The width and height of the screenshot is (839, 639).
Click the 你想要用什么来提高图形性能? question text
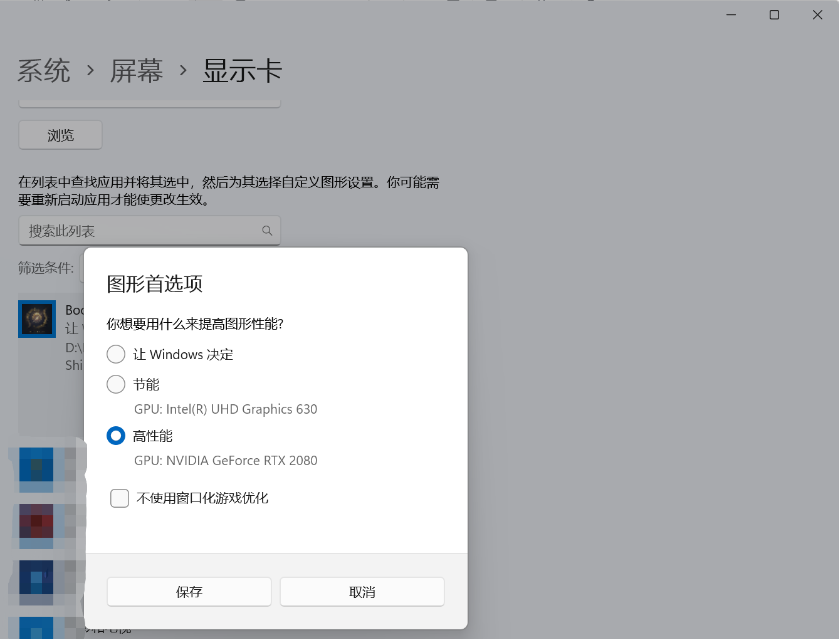point(195,324)
